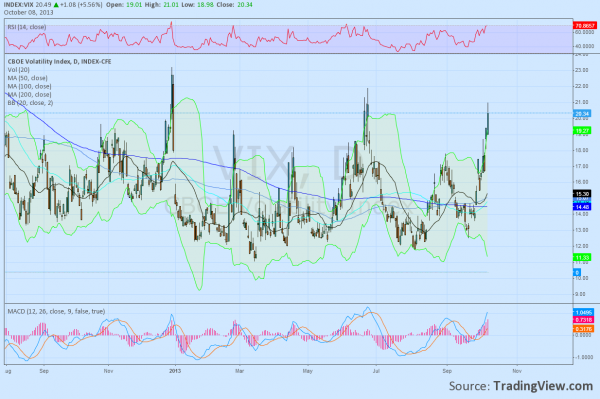The width and height of the screenshot is (600, 399).
Task: Click the INDEX:VIX 20.49 ticker header
Action: point(28,5)
